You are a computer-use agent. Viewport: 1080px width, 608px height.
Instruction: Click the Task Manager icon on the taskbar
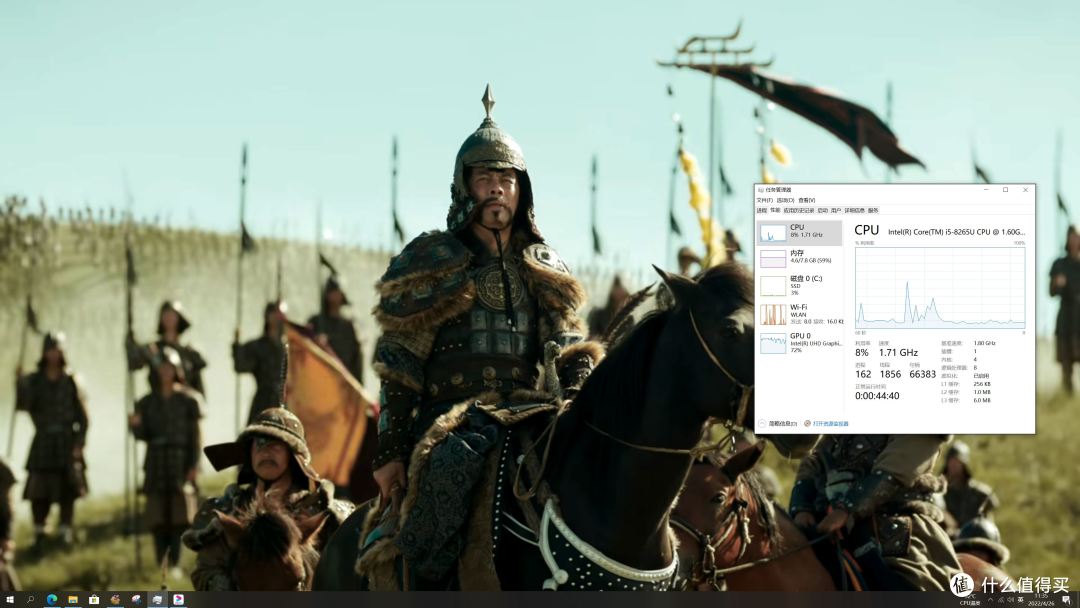[x=157, y=600]
